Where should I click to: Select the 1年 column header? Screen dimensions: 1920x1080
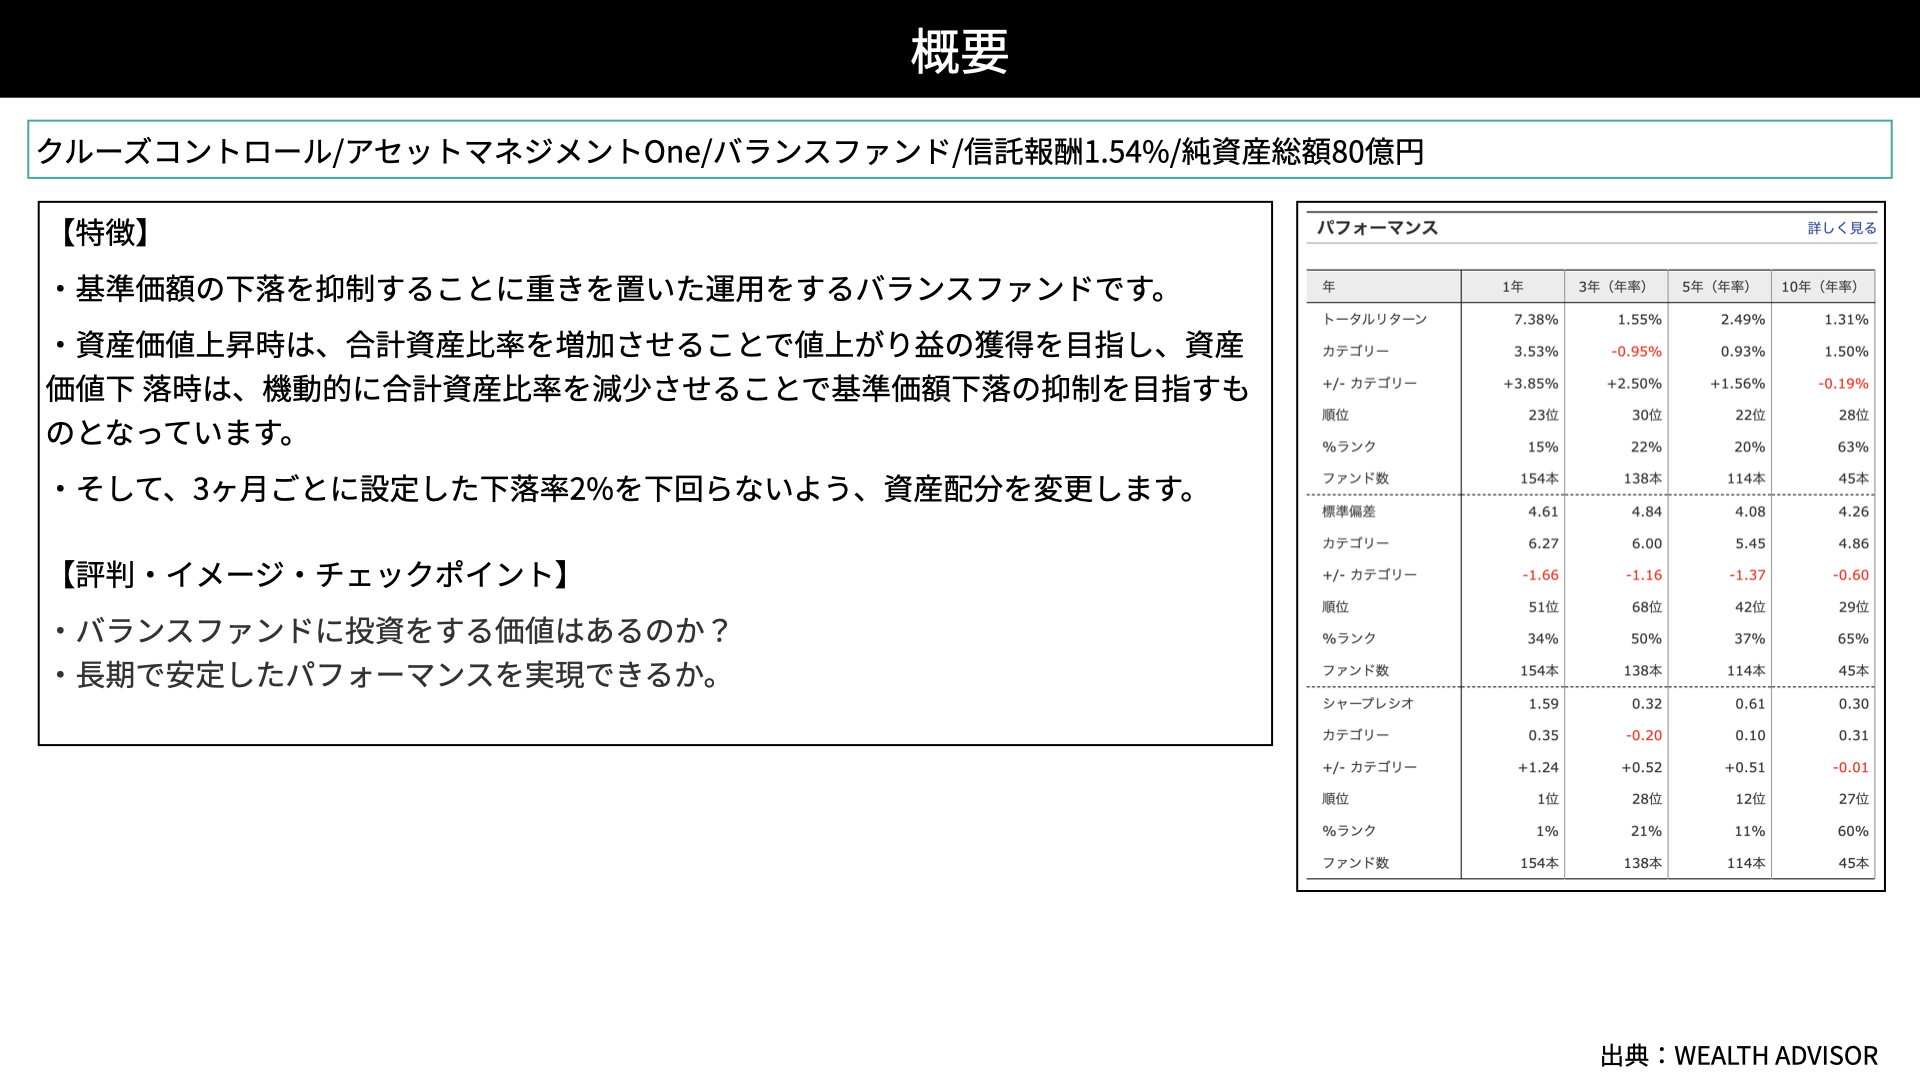click(1512, 287)
